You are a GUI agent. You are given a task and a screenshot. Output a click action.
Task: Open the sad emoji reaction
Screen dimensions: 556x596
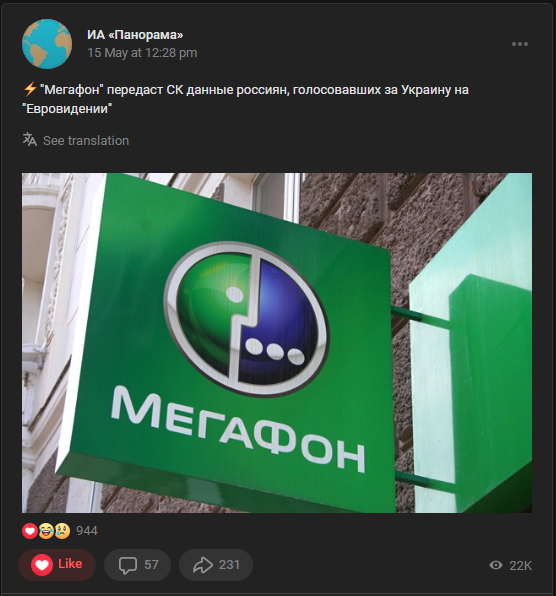[62, 531]
